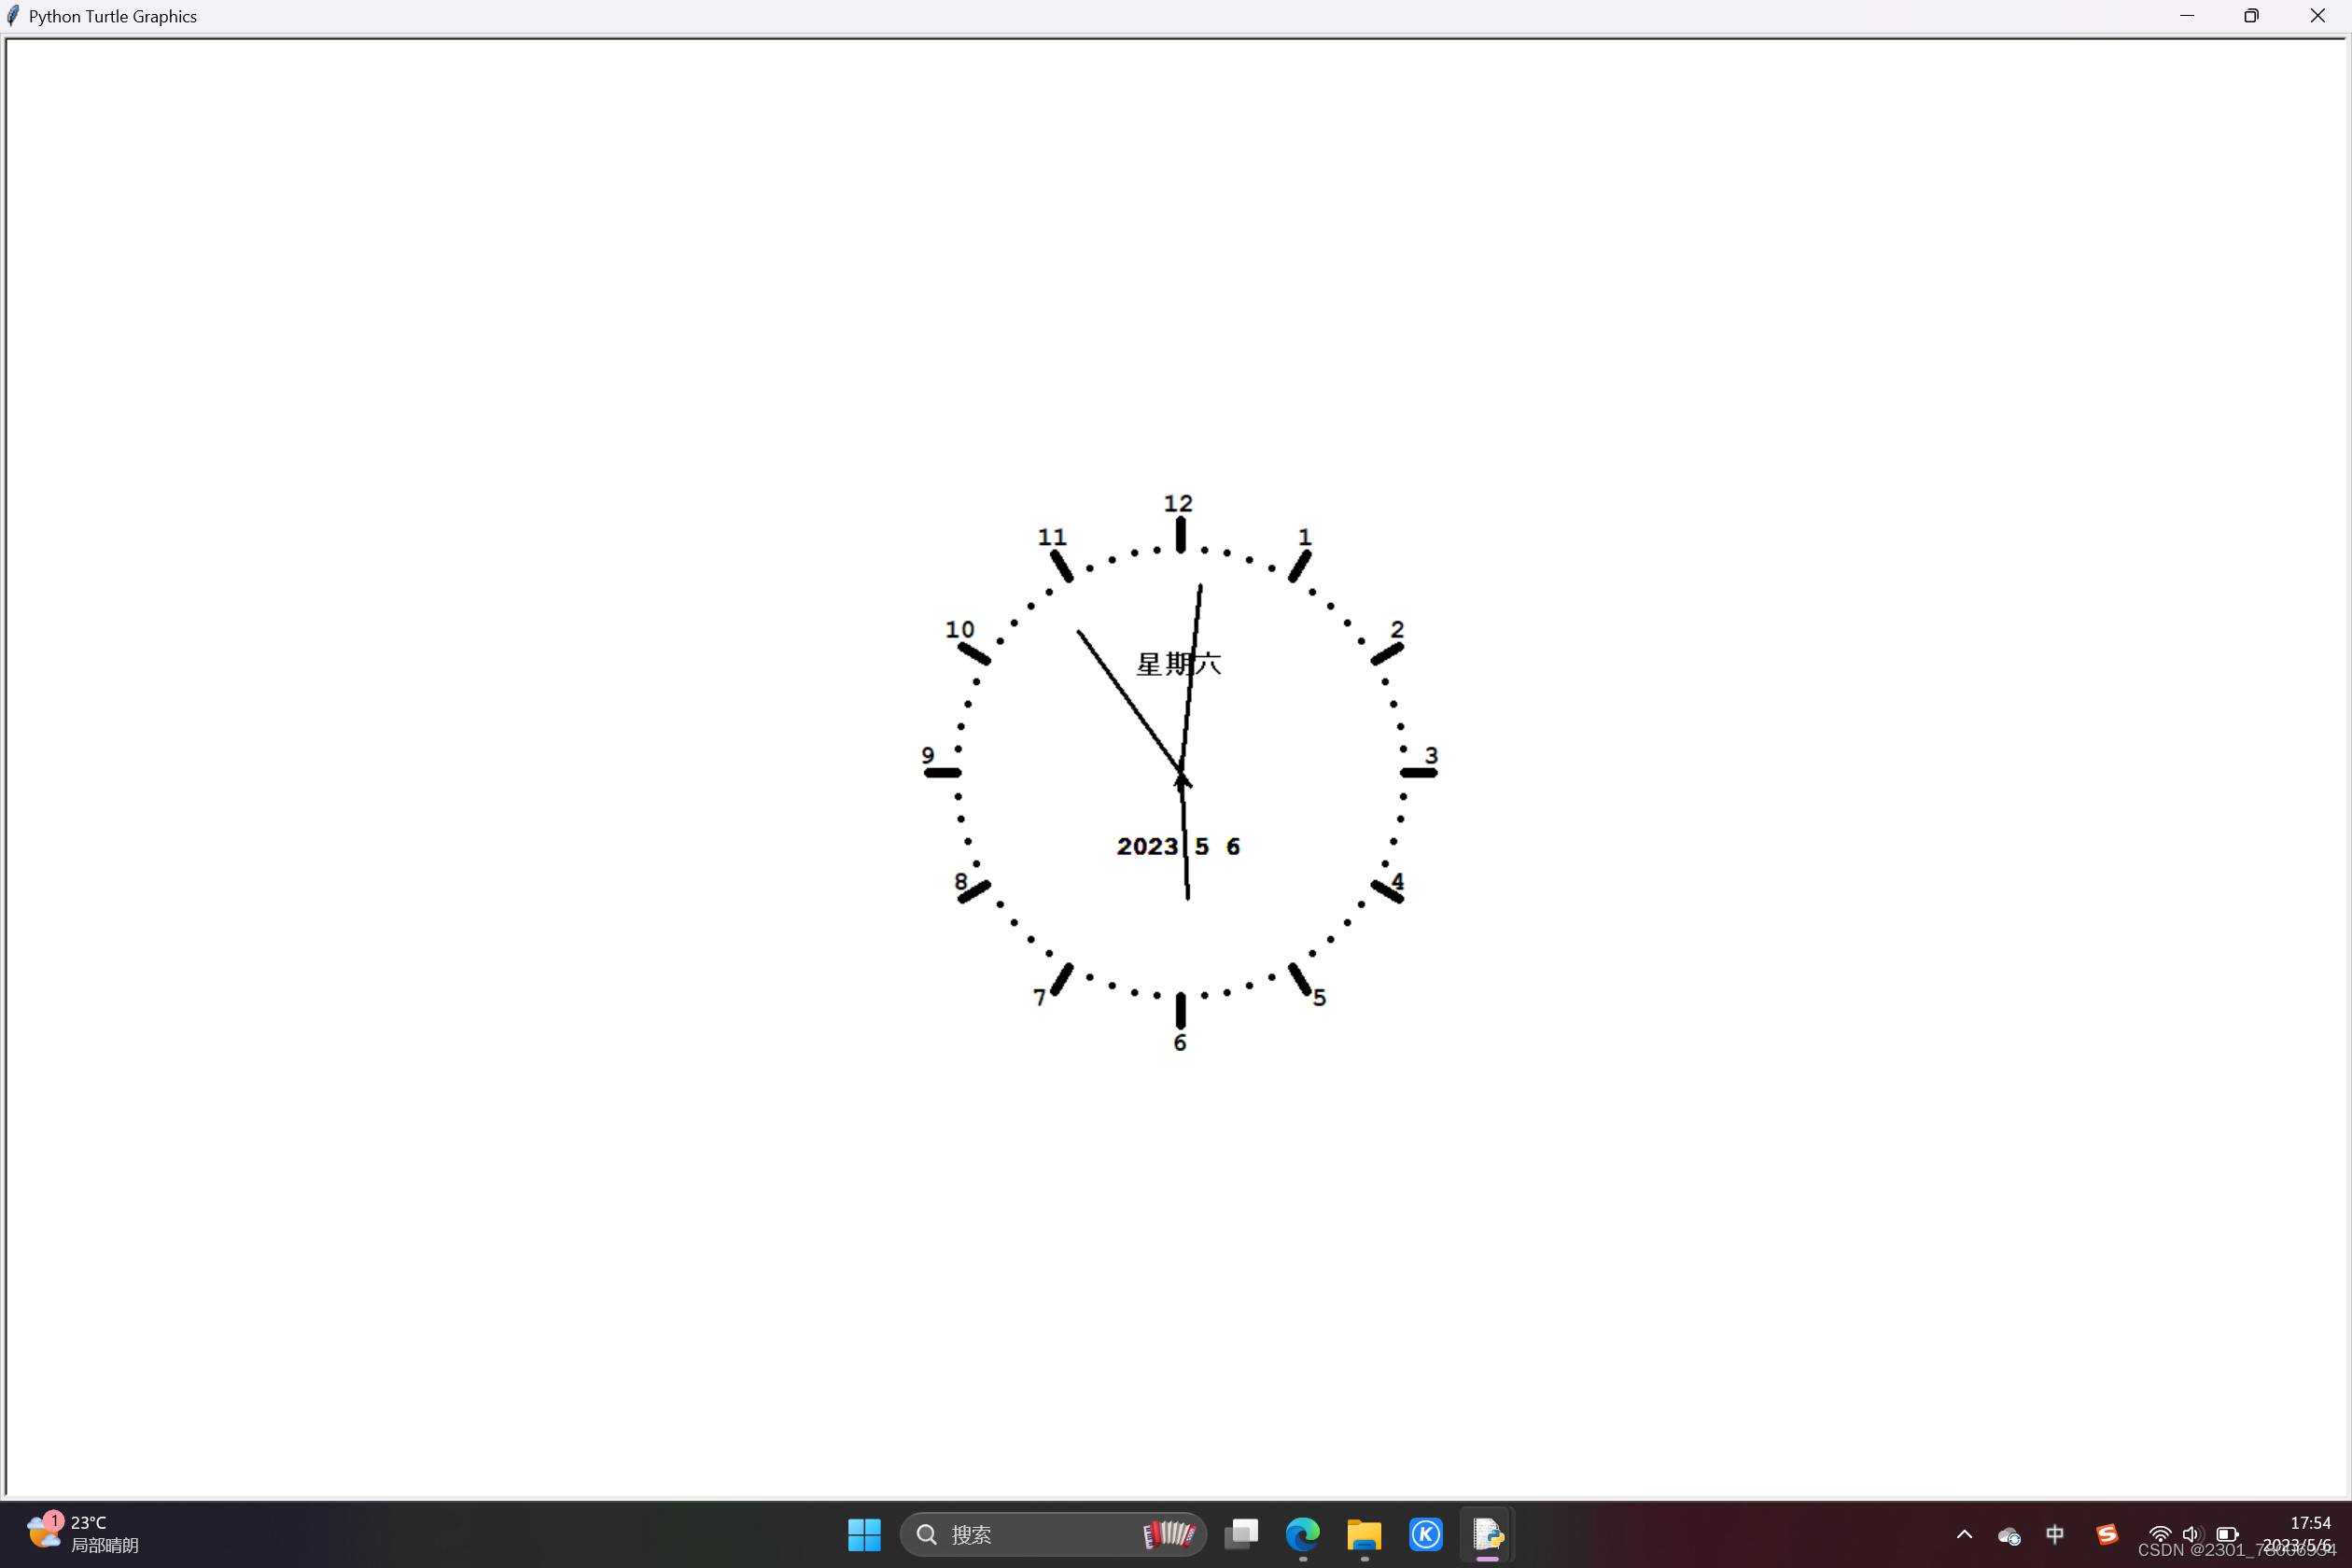Viewport: 2352px width, 1568px height.
Task: Open the Windows Start menu
Action: [864, 1534]
